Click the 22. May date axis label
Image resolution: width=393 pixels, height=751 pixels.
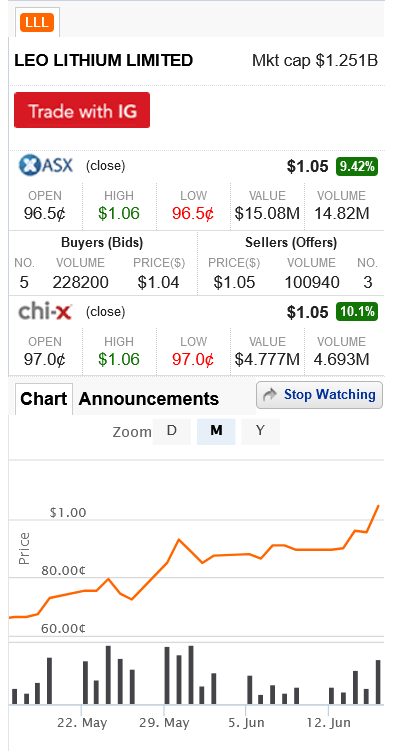point(82,723)
